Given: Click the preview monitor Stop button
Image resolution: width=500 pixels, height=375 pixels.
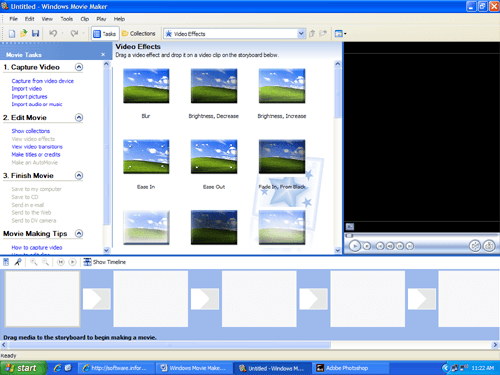Looking at the screenshot, I should [367, 246].
